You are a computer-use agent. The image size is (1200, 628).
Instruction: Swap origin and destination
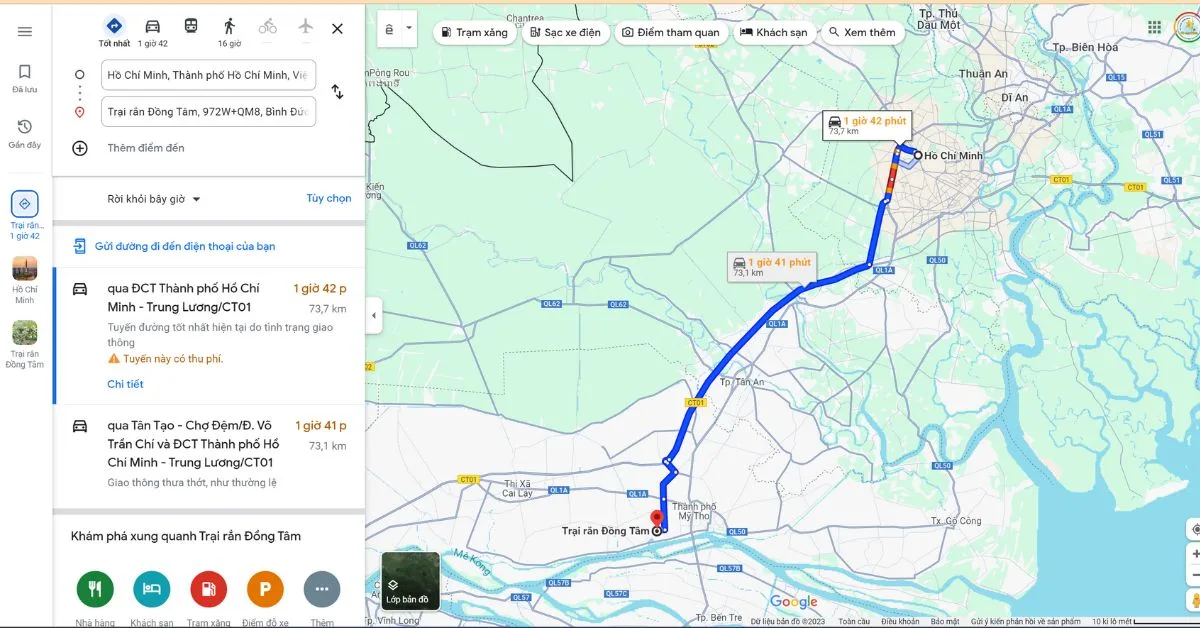click(337, 92)
